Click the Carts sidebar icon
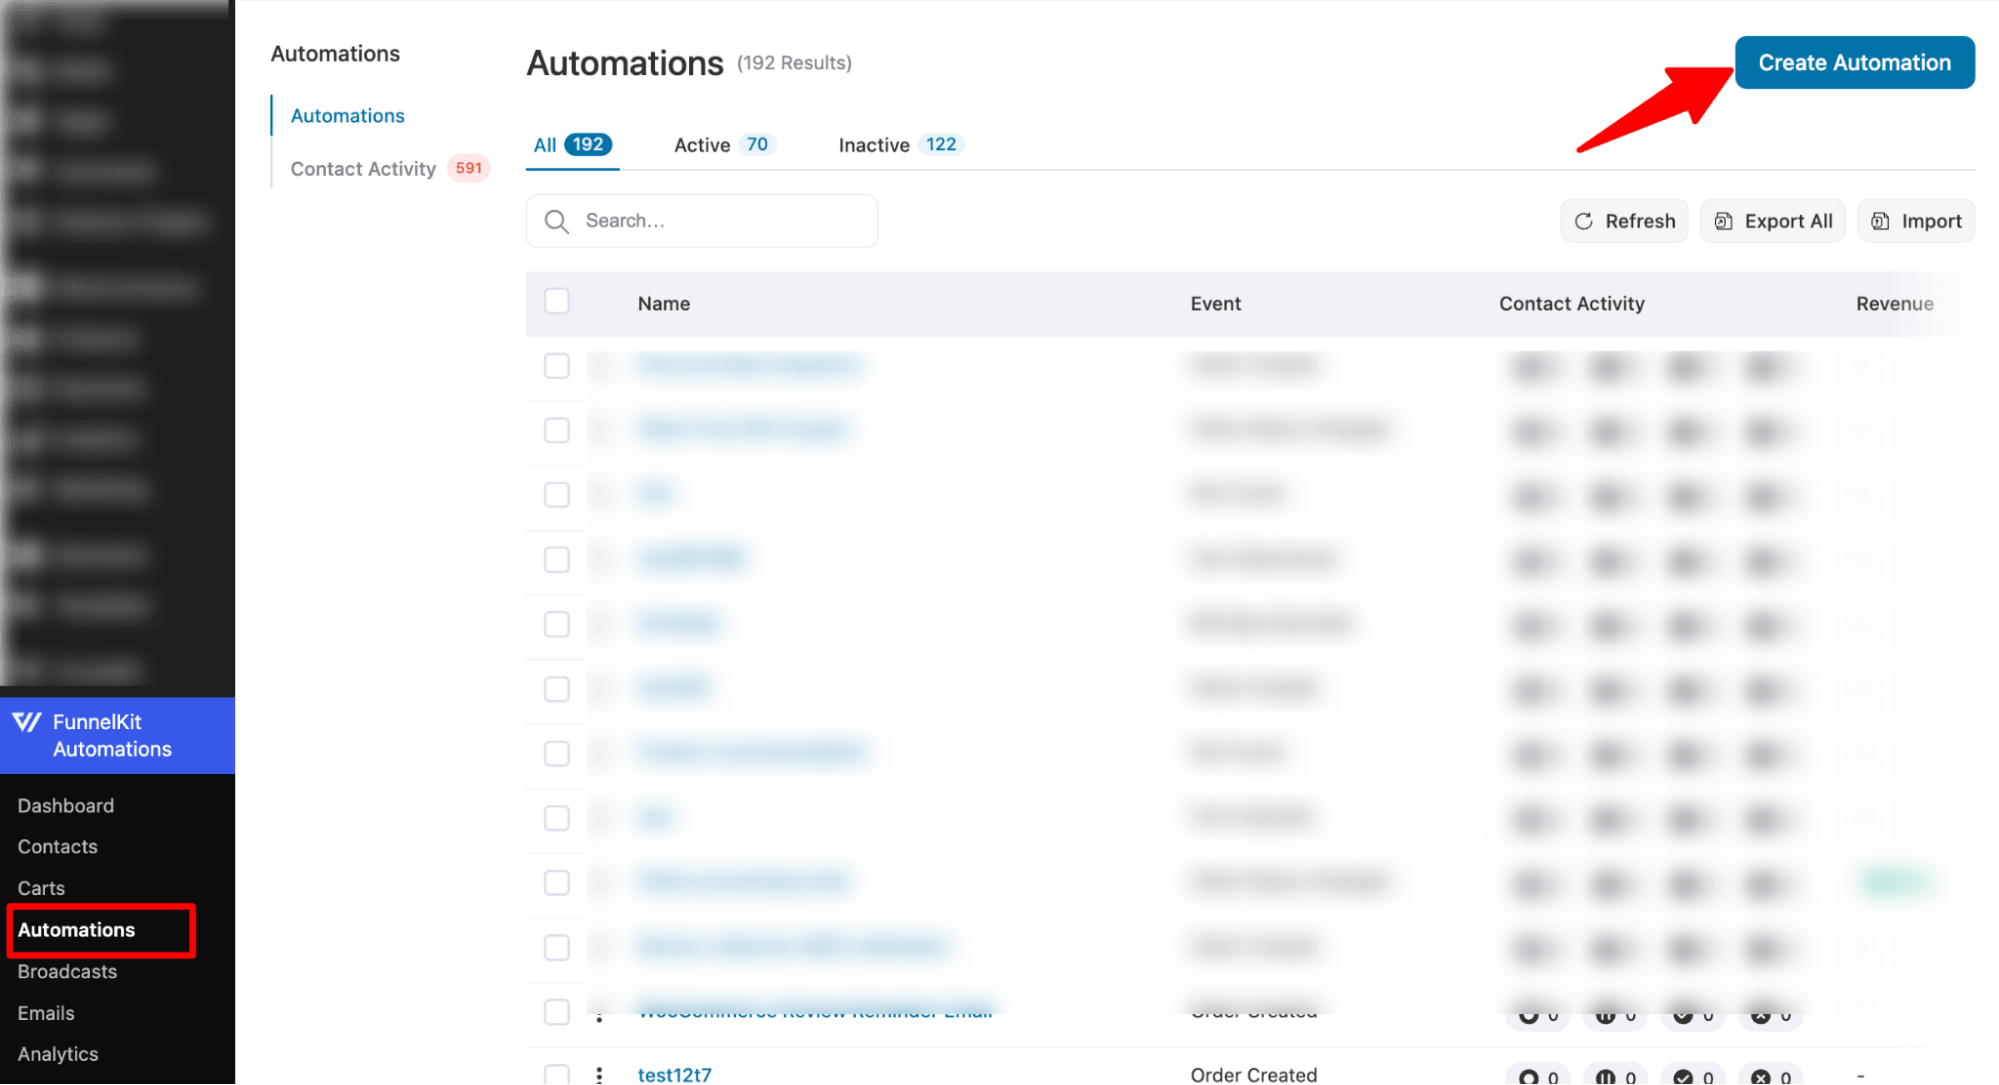Image resolution: width=1999 pixels, height=1085 pixels. [x=40, y=887]
